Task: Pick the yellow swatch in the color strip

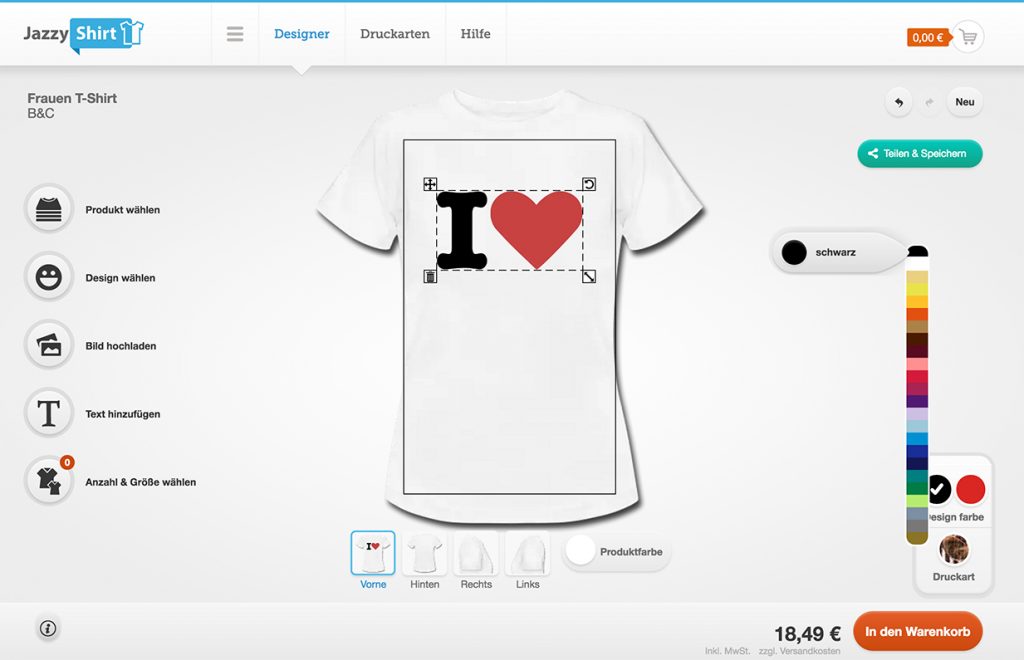Action: tap(917, 289)
